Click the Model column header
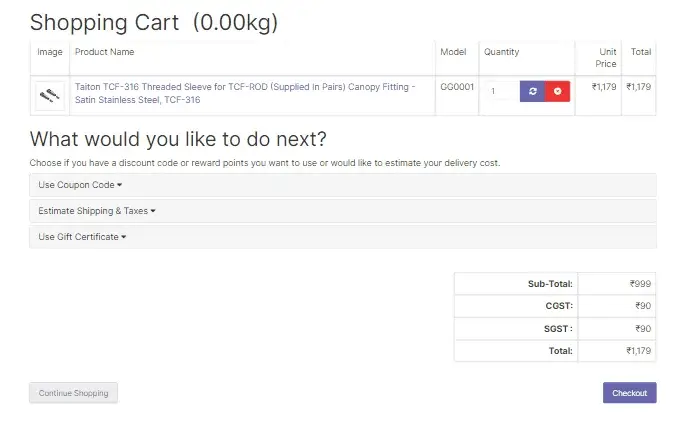Image resolution: width=692 pixels, height=427 pixels. pyautogui.click(x=453, y=52)
